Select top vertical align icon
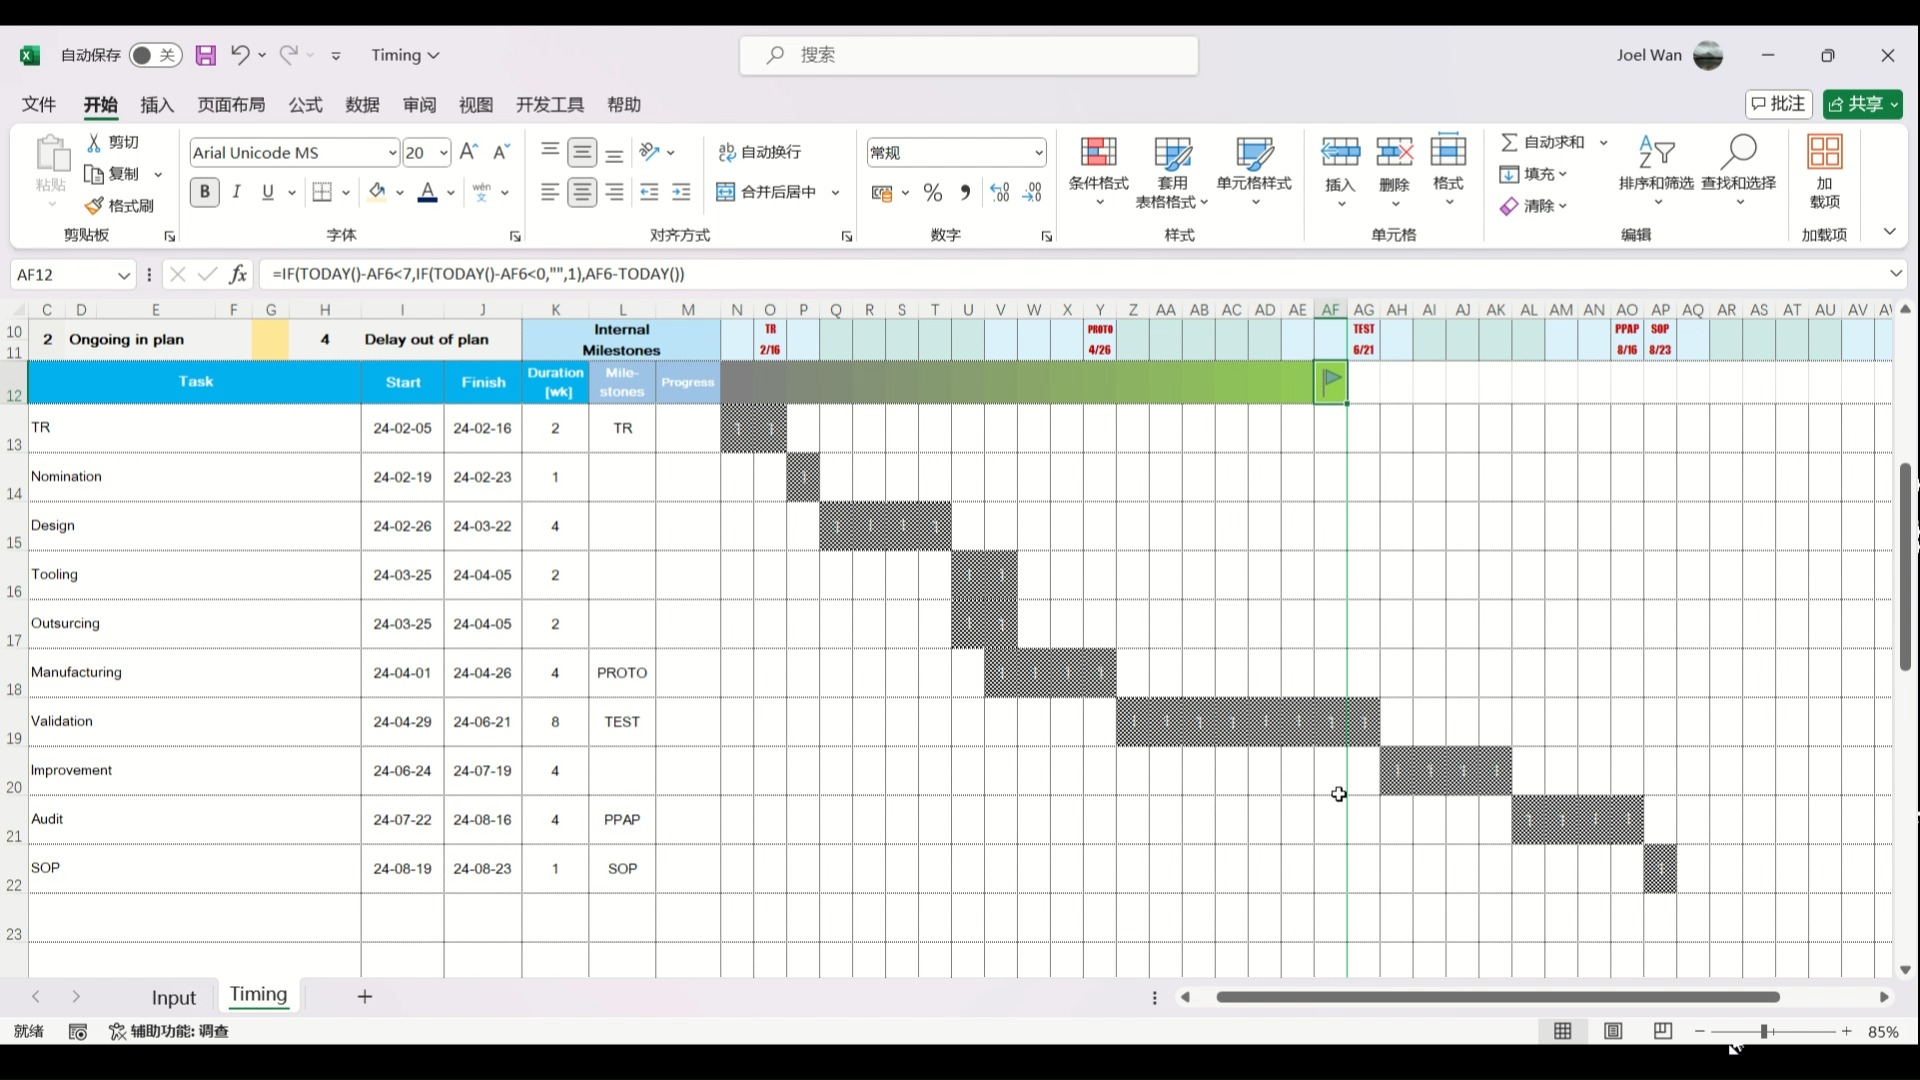1920x1080 pixels. tap(550, 152)
